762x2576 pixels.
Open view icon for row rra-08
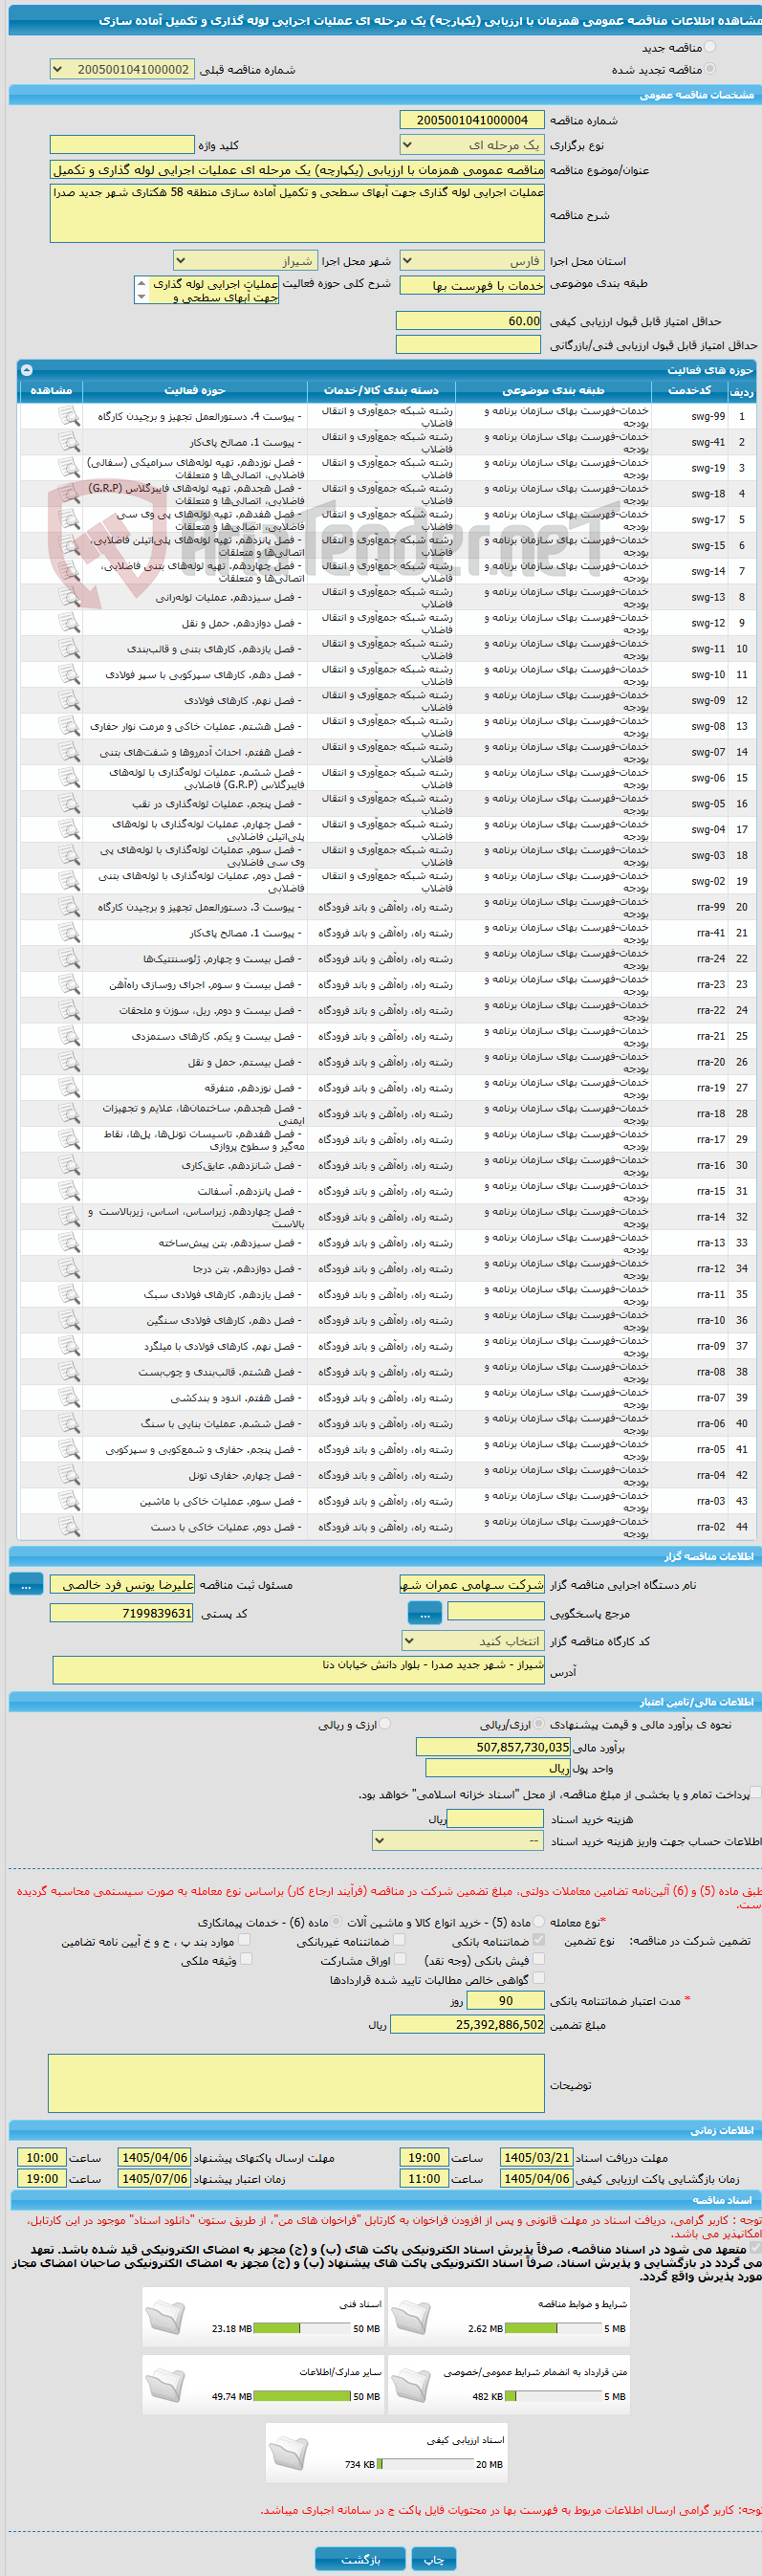(x=68, y=1373)
